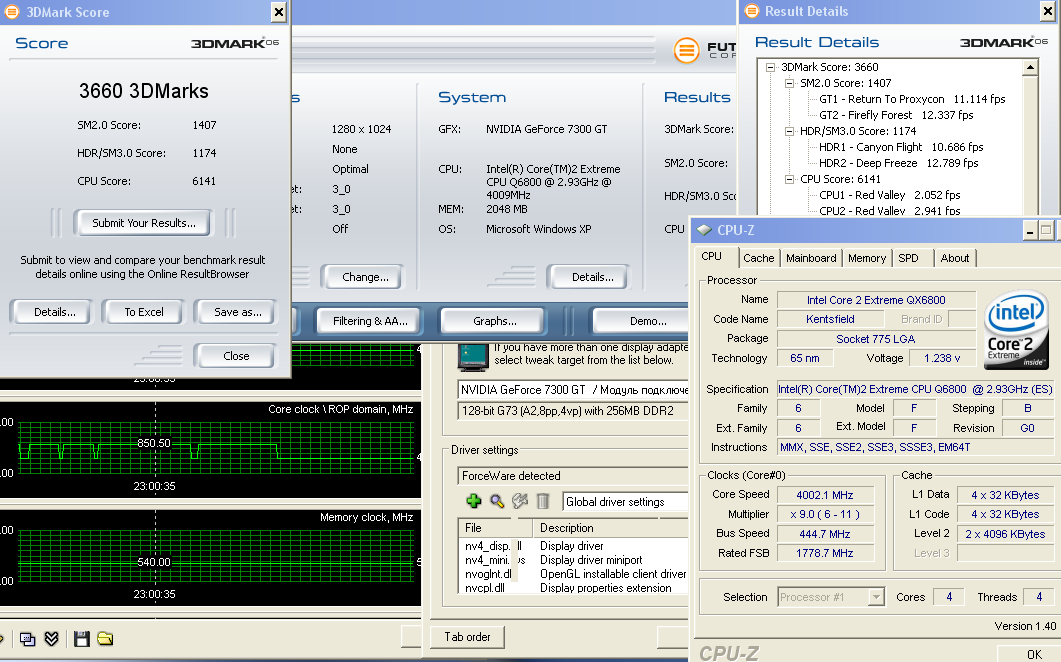1061x662 pixels.
Task: Click the Save as button
Action: (238, 312)
